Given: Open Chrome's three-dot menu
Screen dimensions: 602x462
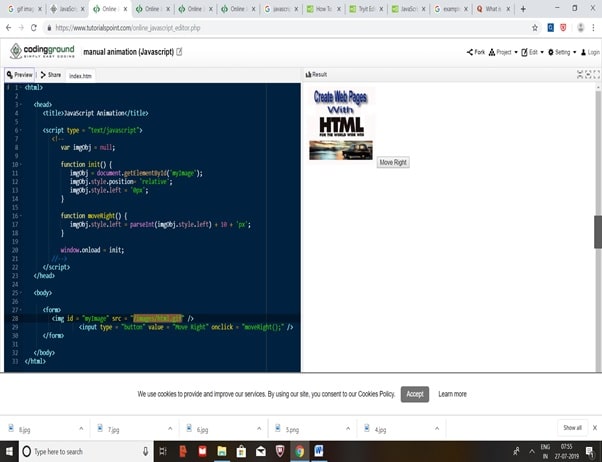Looking at the screenshot, I should click(594, 28).
